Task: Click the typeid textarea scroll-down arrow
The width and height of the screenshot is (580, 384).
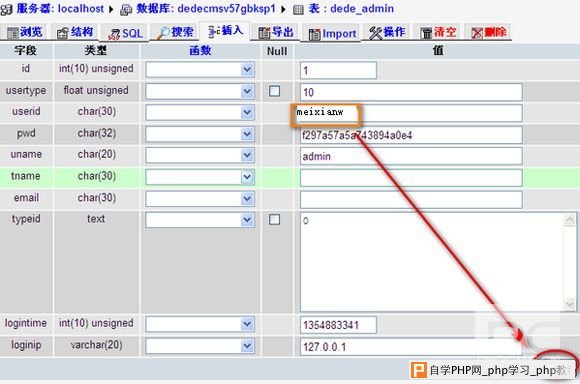Action: coord(570,304)
